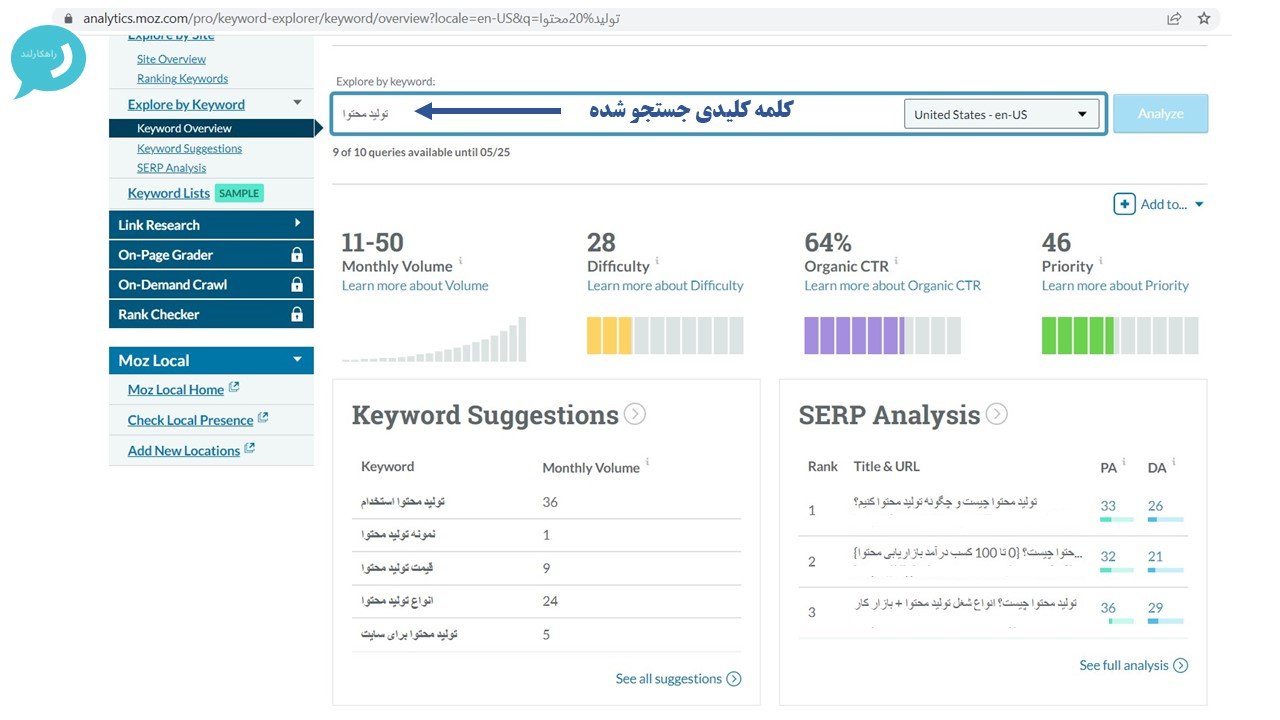Expand the Link Research menu arrow
This screenshot has width=1280, height=720.
click(x=297, y=223)
